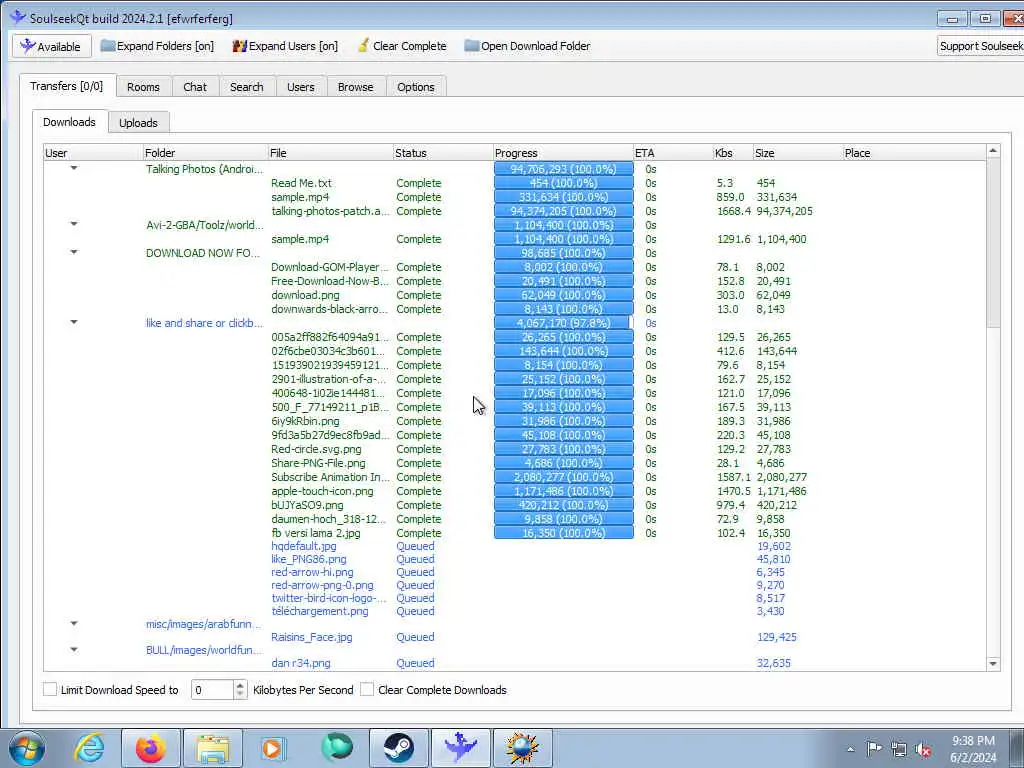
Task: Select the talking-photos-patch.a... file row
Action: point(515,211)
